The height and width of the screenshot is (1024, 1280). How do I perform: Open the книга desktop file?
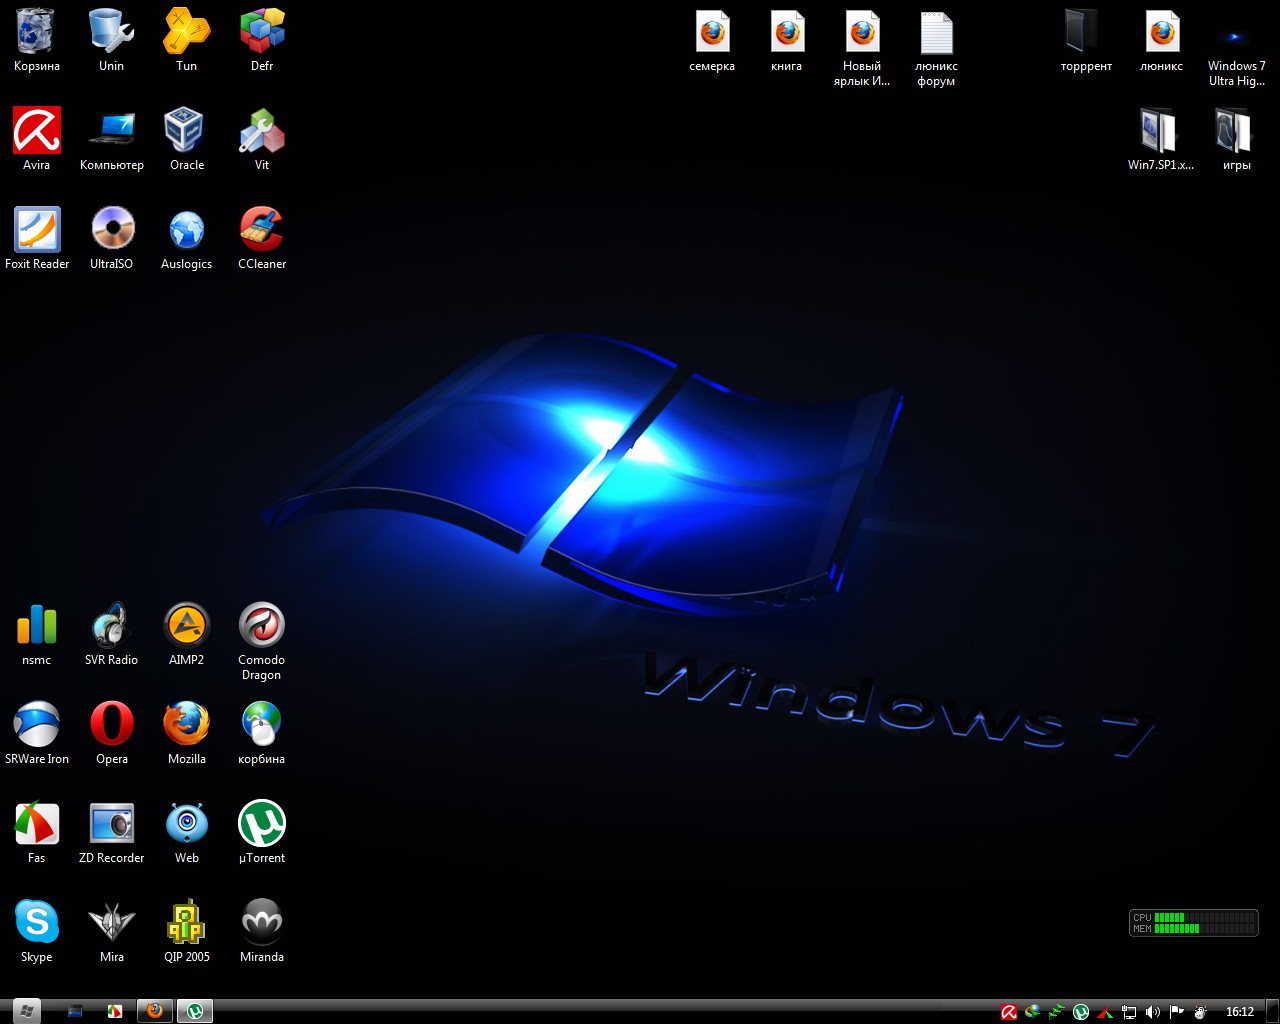[787, 40]
